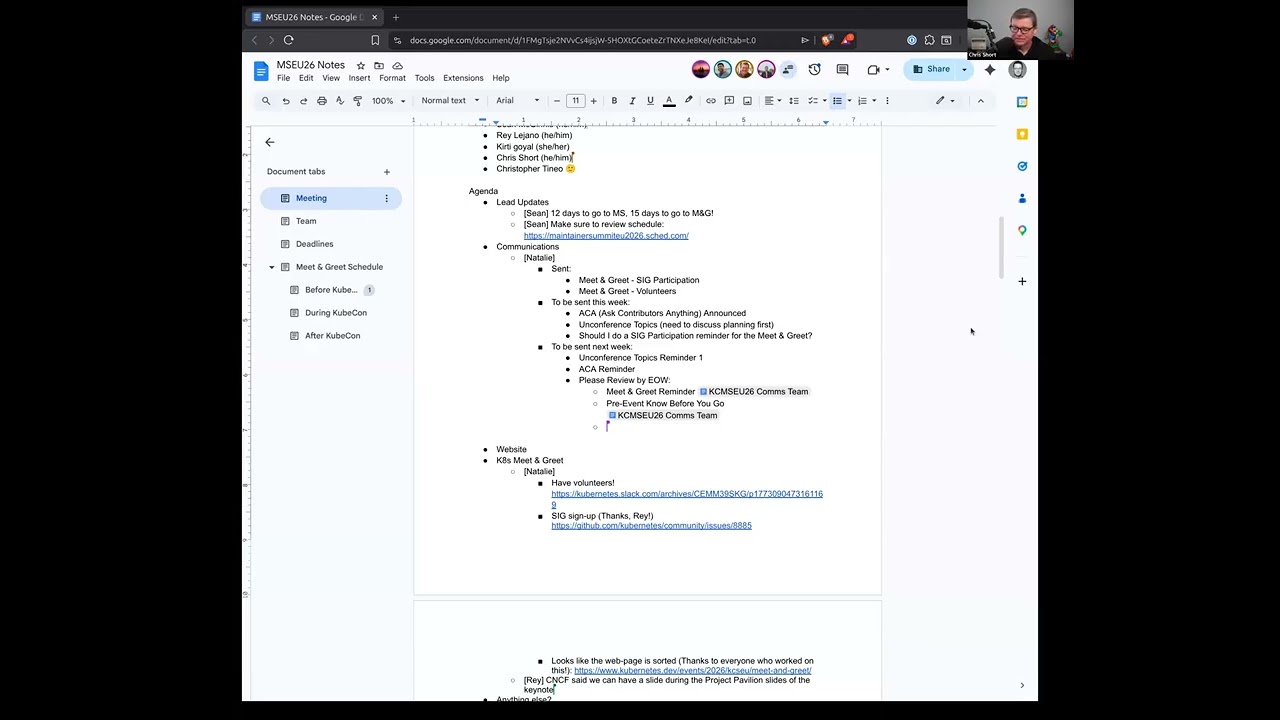Open the File menu

pos(284,78)
